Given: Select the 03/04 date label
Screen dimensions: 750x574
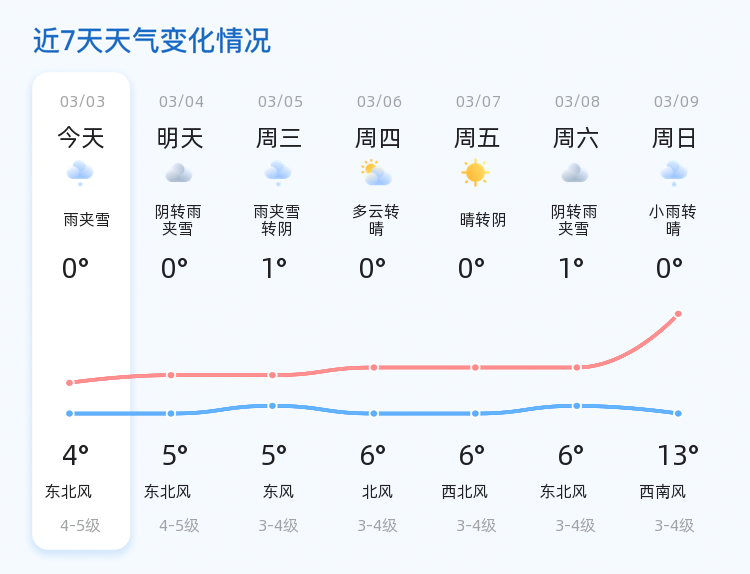Looking at the screenshot, I should tap(181, 101).
